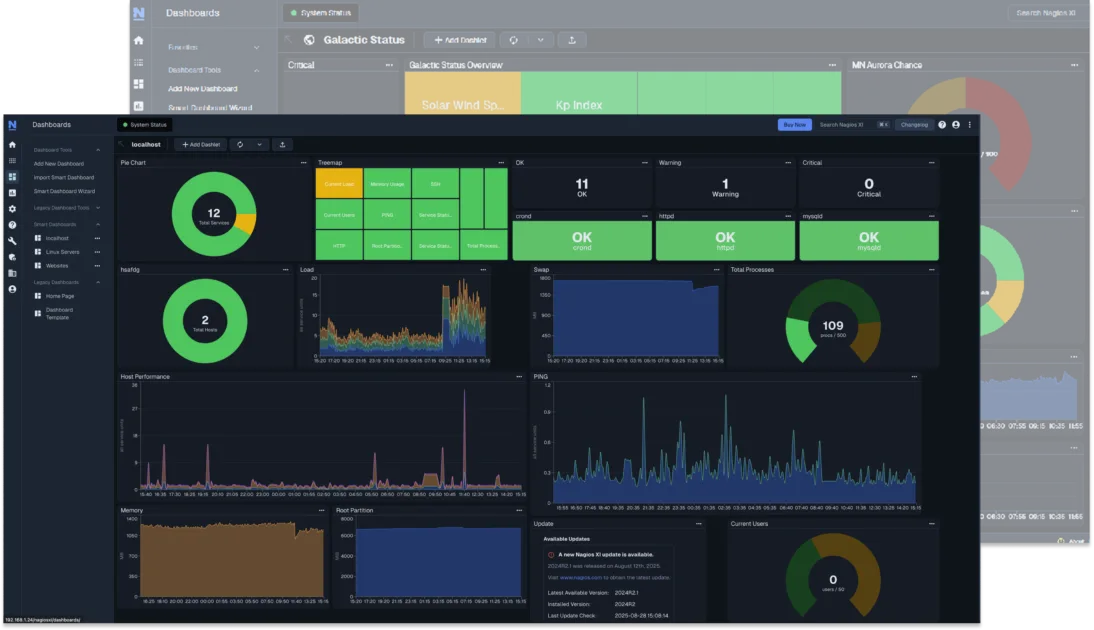1094x630 pixels.
Task: Open the refresh-rate dropdown chevron in the toolbar
Action: [x=259, y=144]
